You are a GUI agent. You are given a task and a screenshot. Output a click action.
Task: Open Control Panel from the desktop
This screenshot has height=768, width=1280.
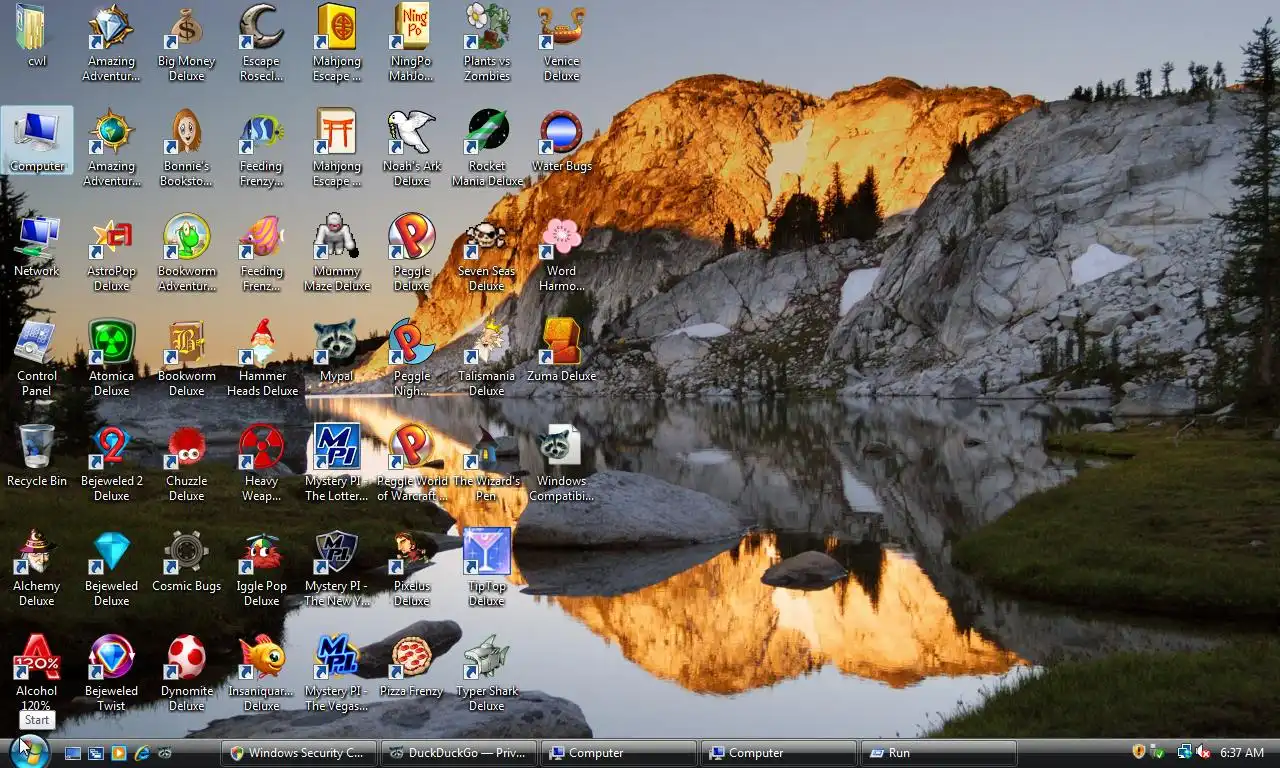[37, 358]
